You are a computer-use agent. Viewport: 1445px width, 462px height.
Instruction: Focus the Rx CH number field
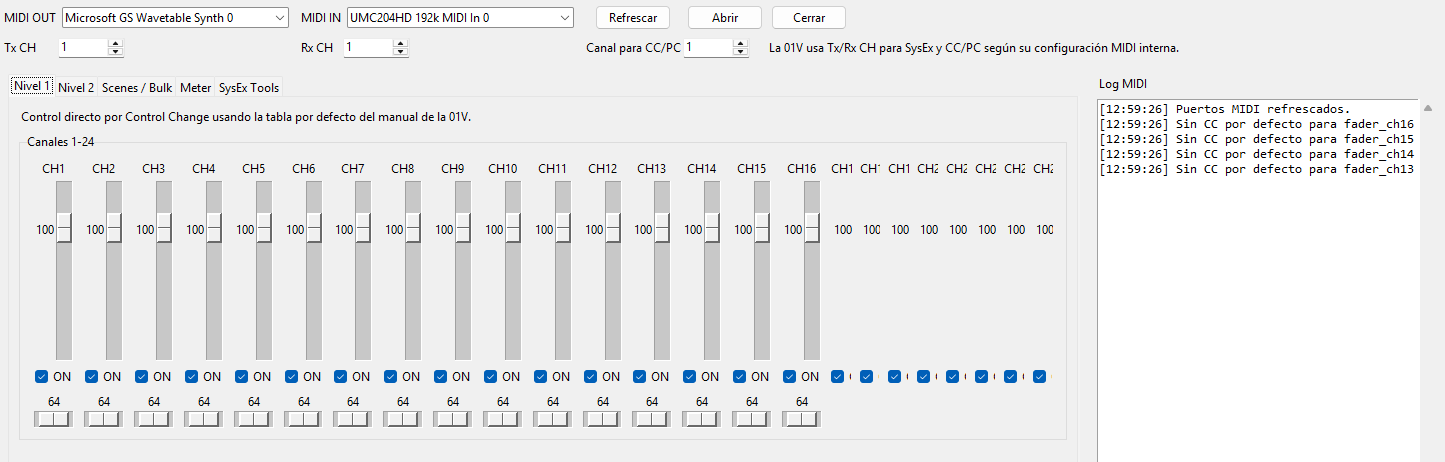[368, 47]
